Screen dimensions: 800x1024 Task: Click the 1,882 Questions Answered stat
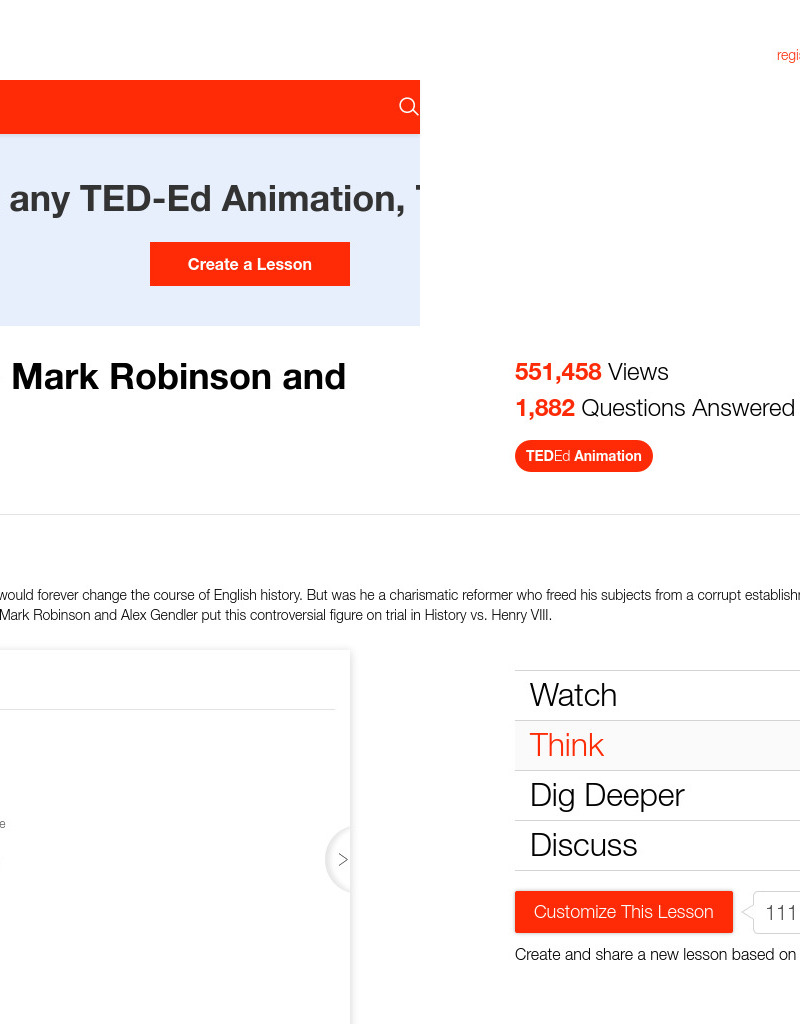(x=654, y=408)
